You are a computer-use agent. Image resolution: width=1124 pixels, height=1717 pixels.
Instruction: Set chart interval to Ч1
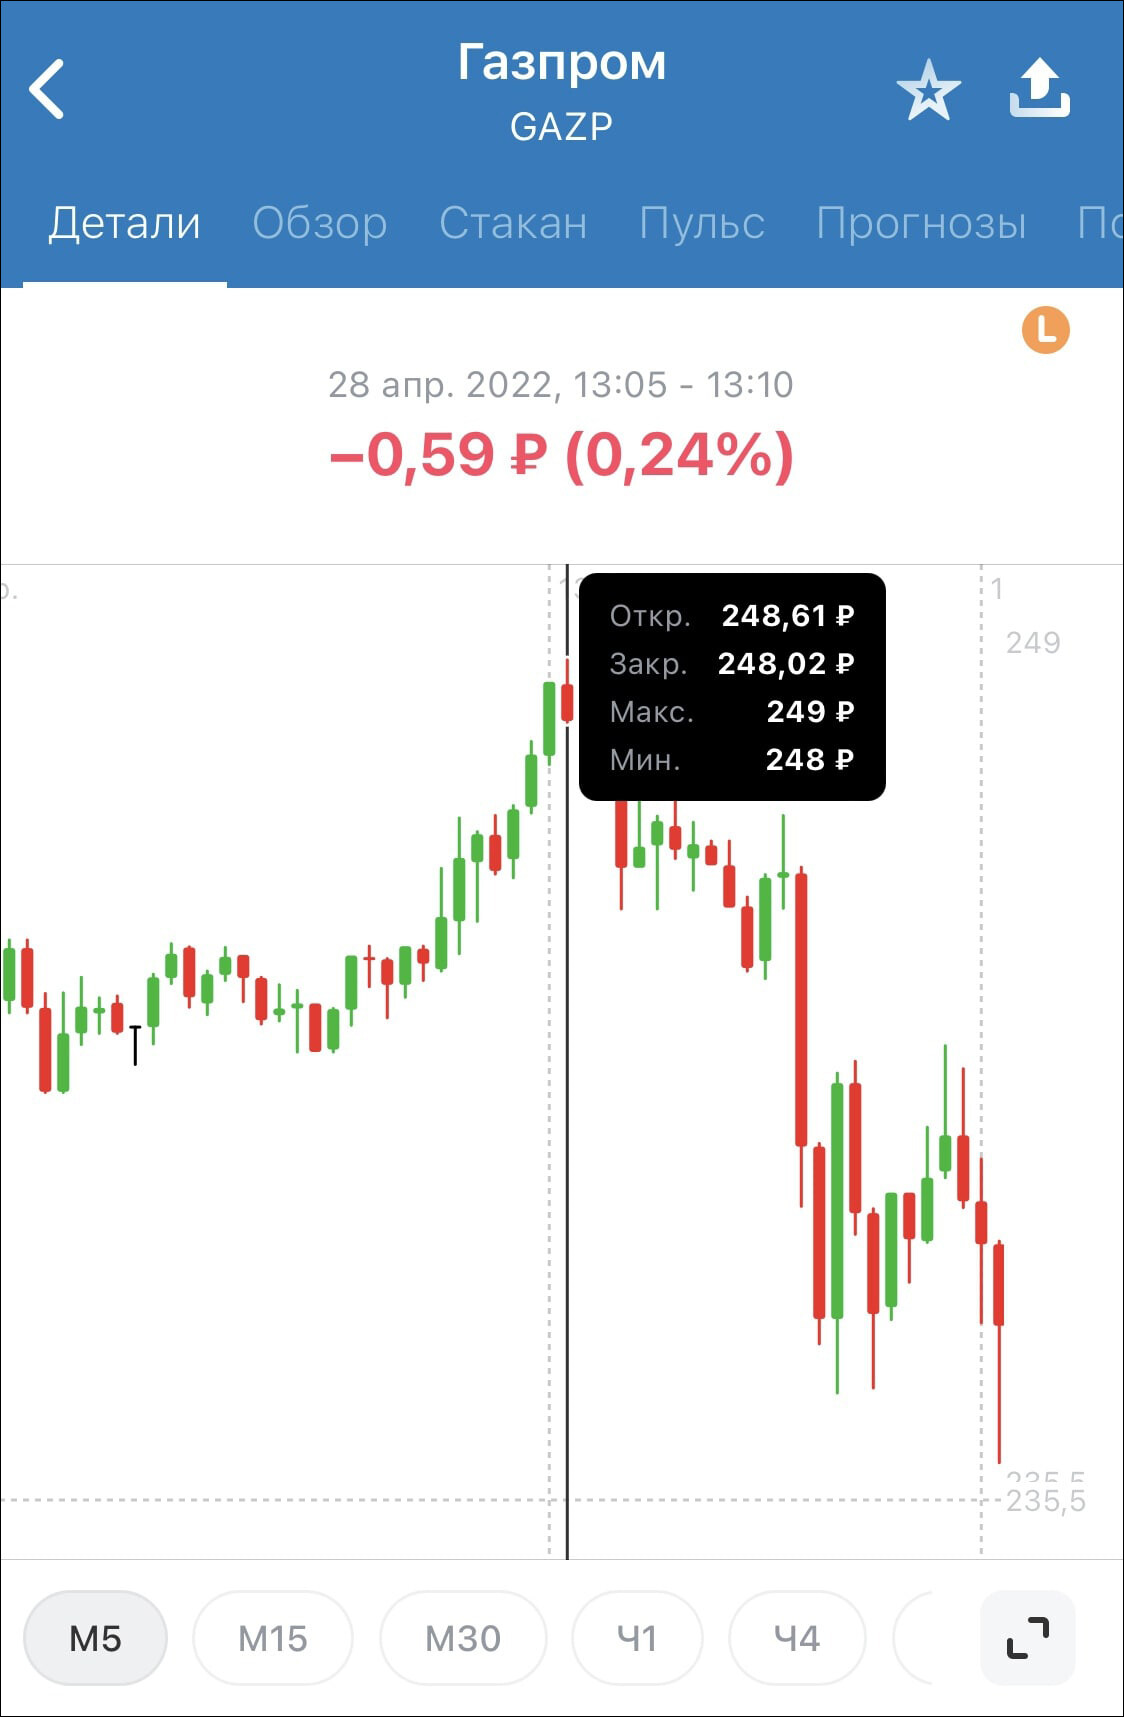pyautogui.click(x=637, y=1638)
